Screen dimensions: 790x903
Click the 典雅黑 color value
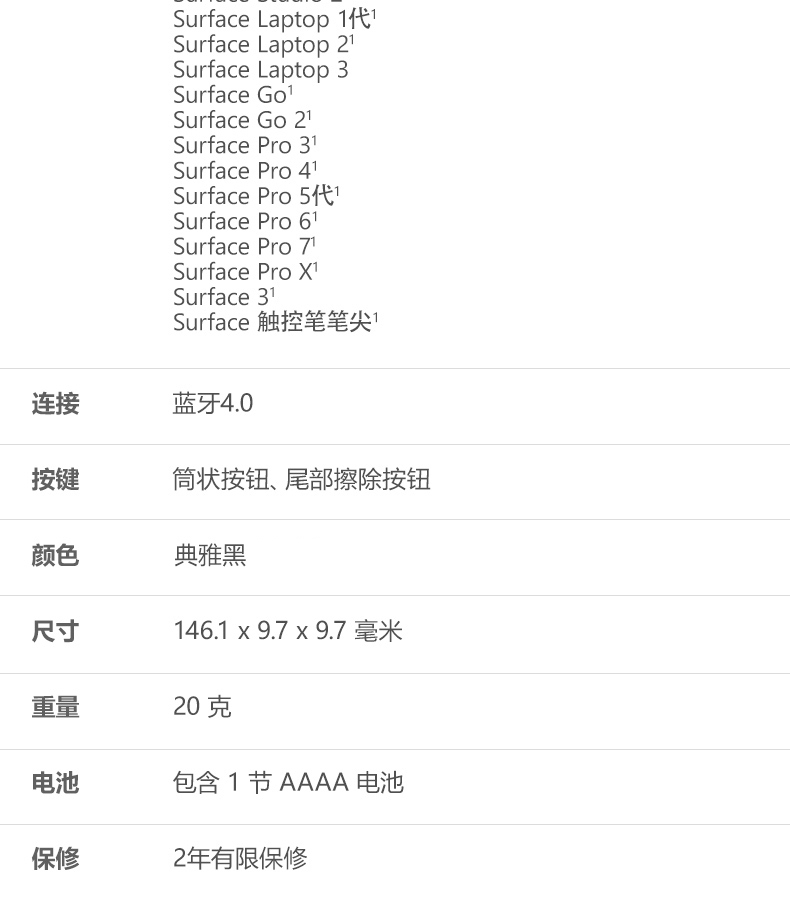(x=210, y=556)
